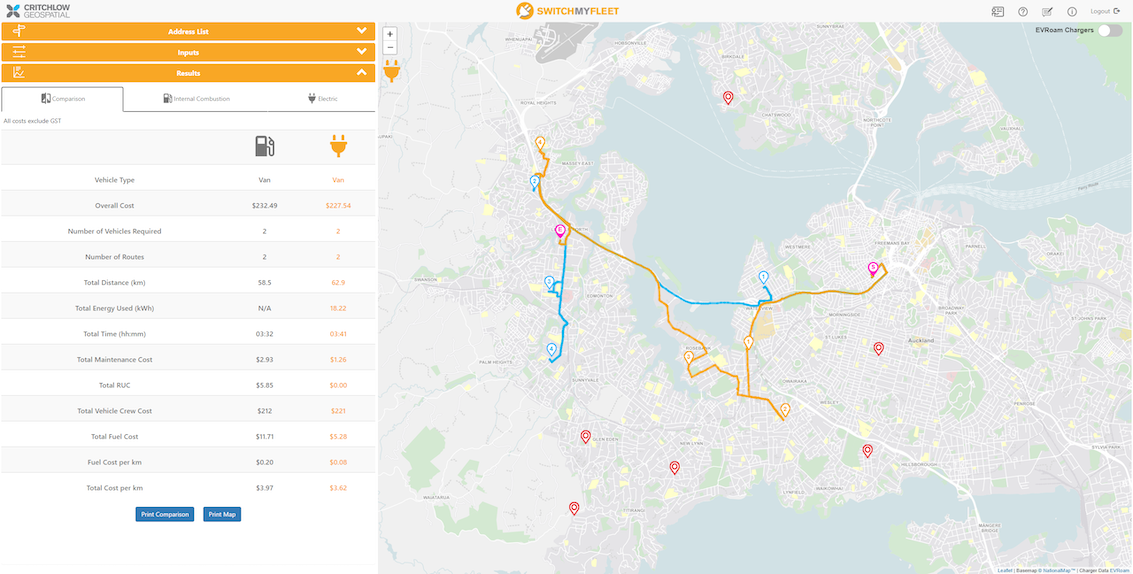Select blue stop marker 2 near Massey East
This screenshot has height=574, width=1133.
pyautogui.click(x=535, y=181)
